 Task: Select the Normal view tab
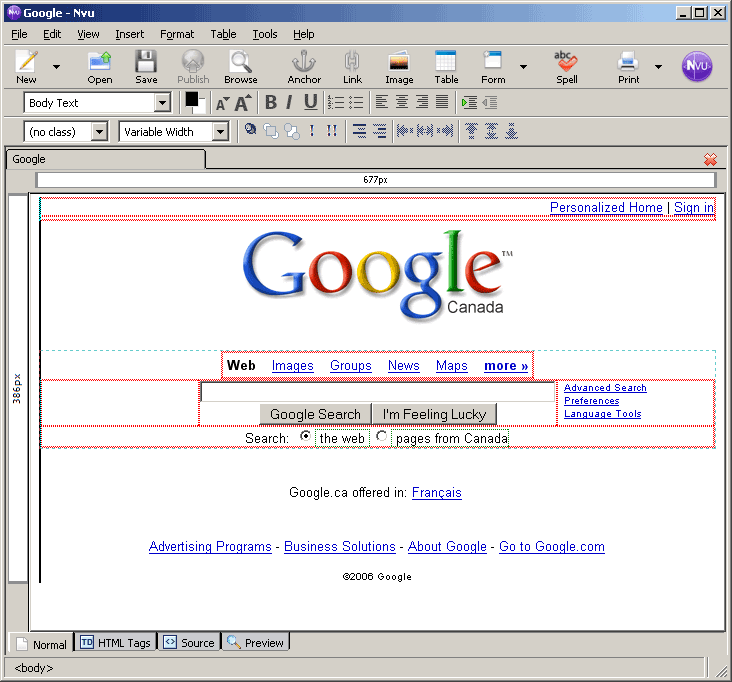[42, 644]
